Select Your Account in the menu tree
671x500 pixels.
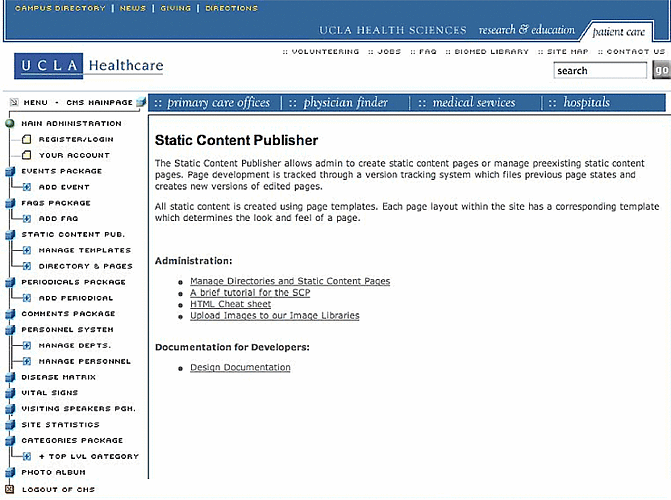(x=74, y=155)
